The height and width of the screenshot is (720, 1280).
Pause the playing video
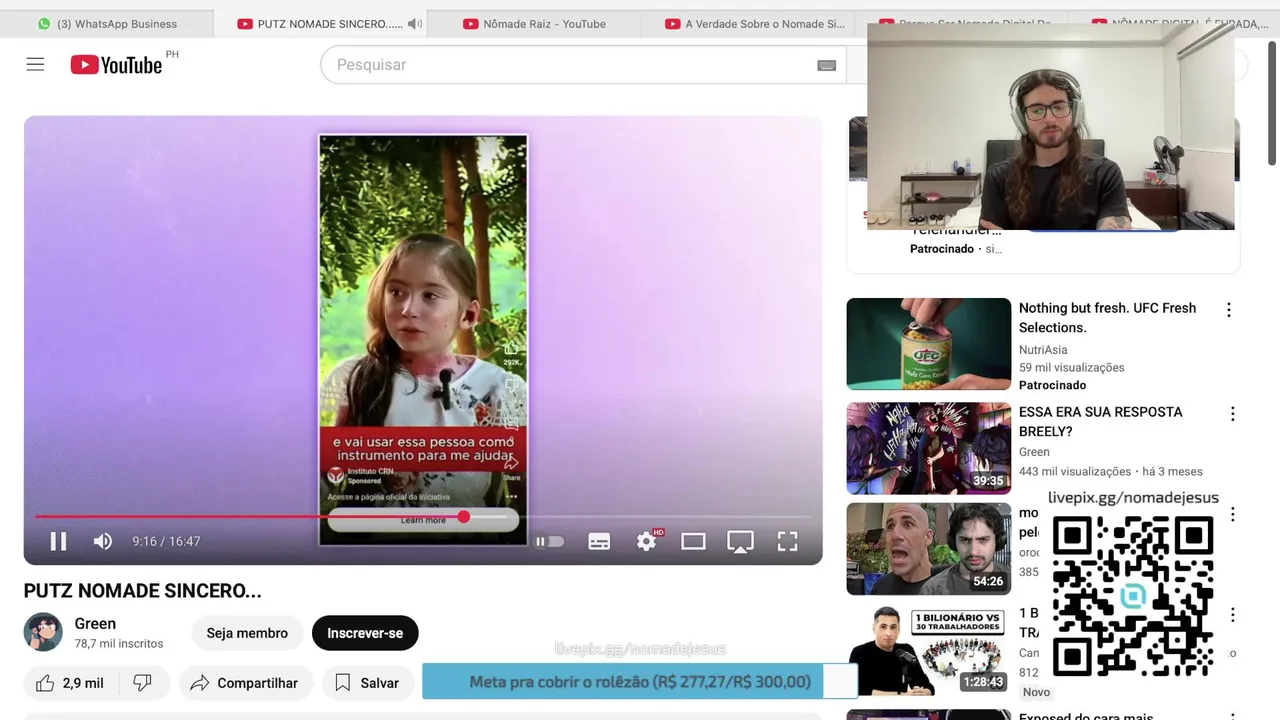tap(58, 541)
